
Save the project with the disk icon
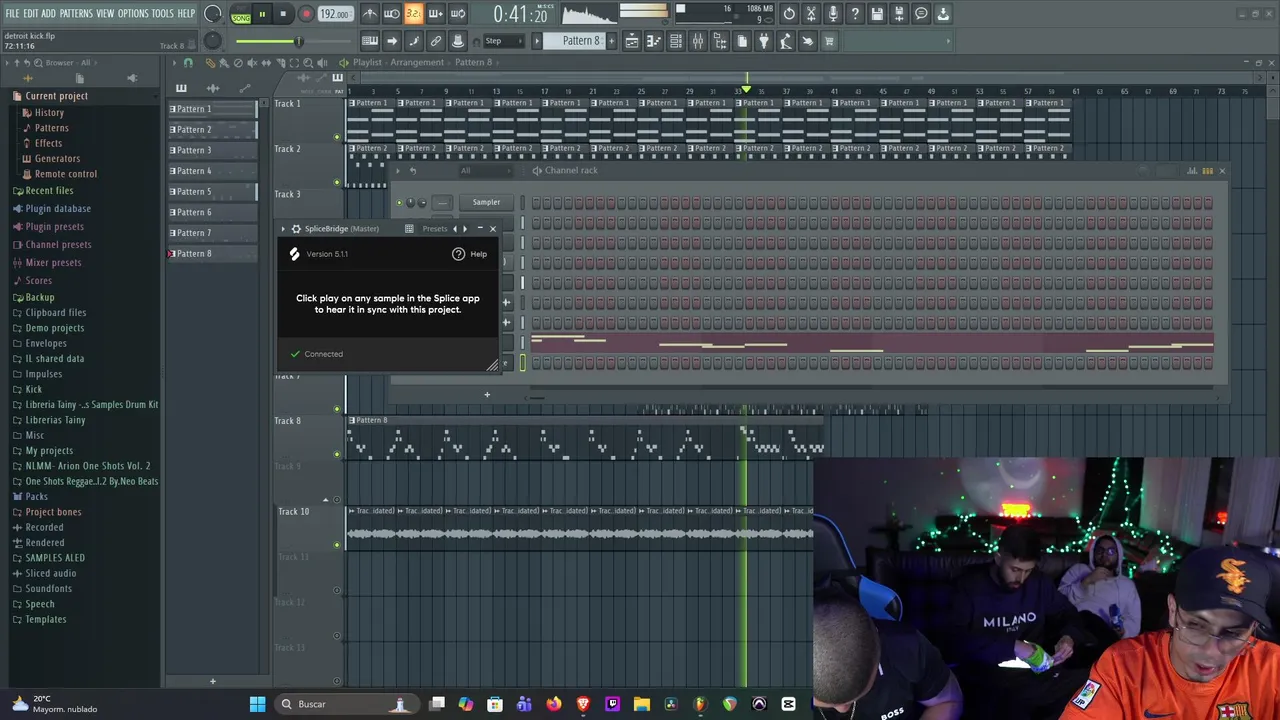click(877, 14)
